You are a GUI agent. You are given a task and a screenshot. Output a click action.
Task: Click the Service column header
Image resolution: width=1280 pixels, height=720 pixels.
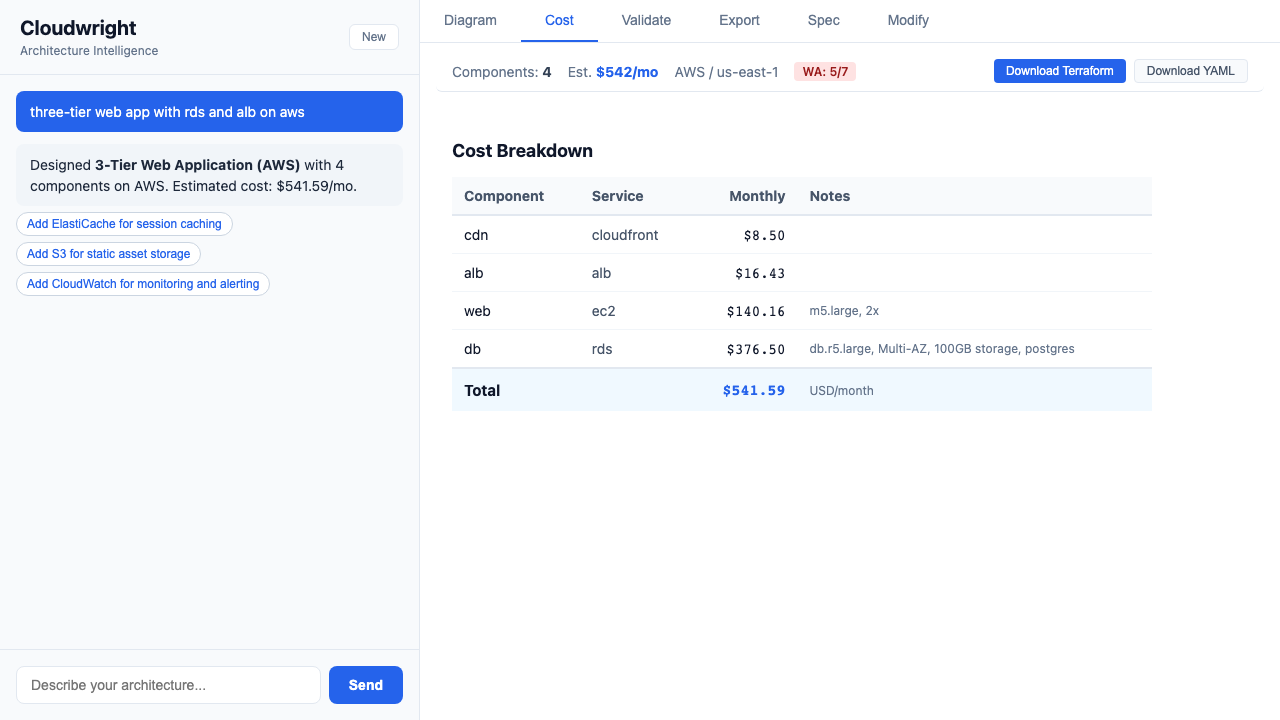click(x=617, y=196)
